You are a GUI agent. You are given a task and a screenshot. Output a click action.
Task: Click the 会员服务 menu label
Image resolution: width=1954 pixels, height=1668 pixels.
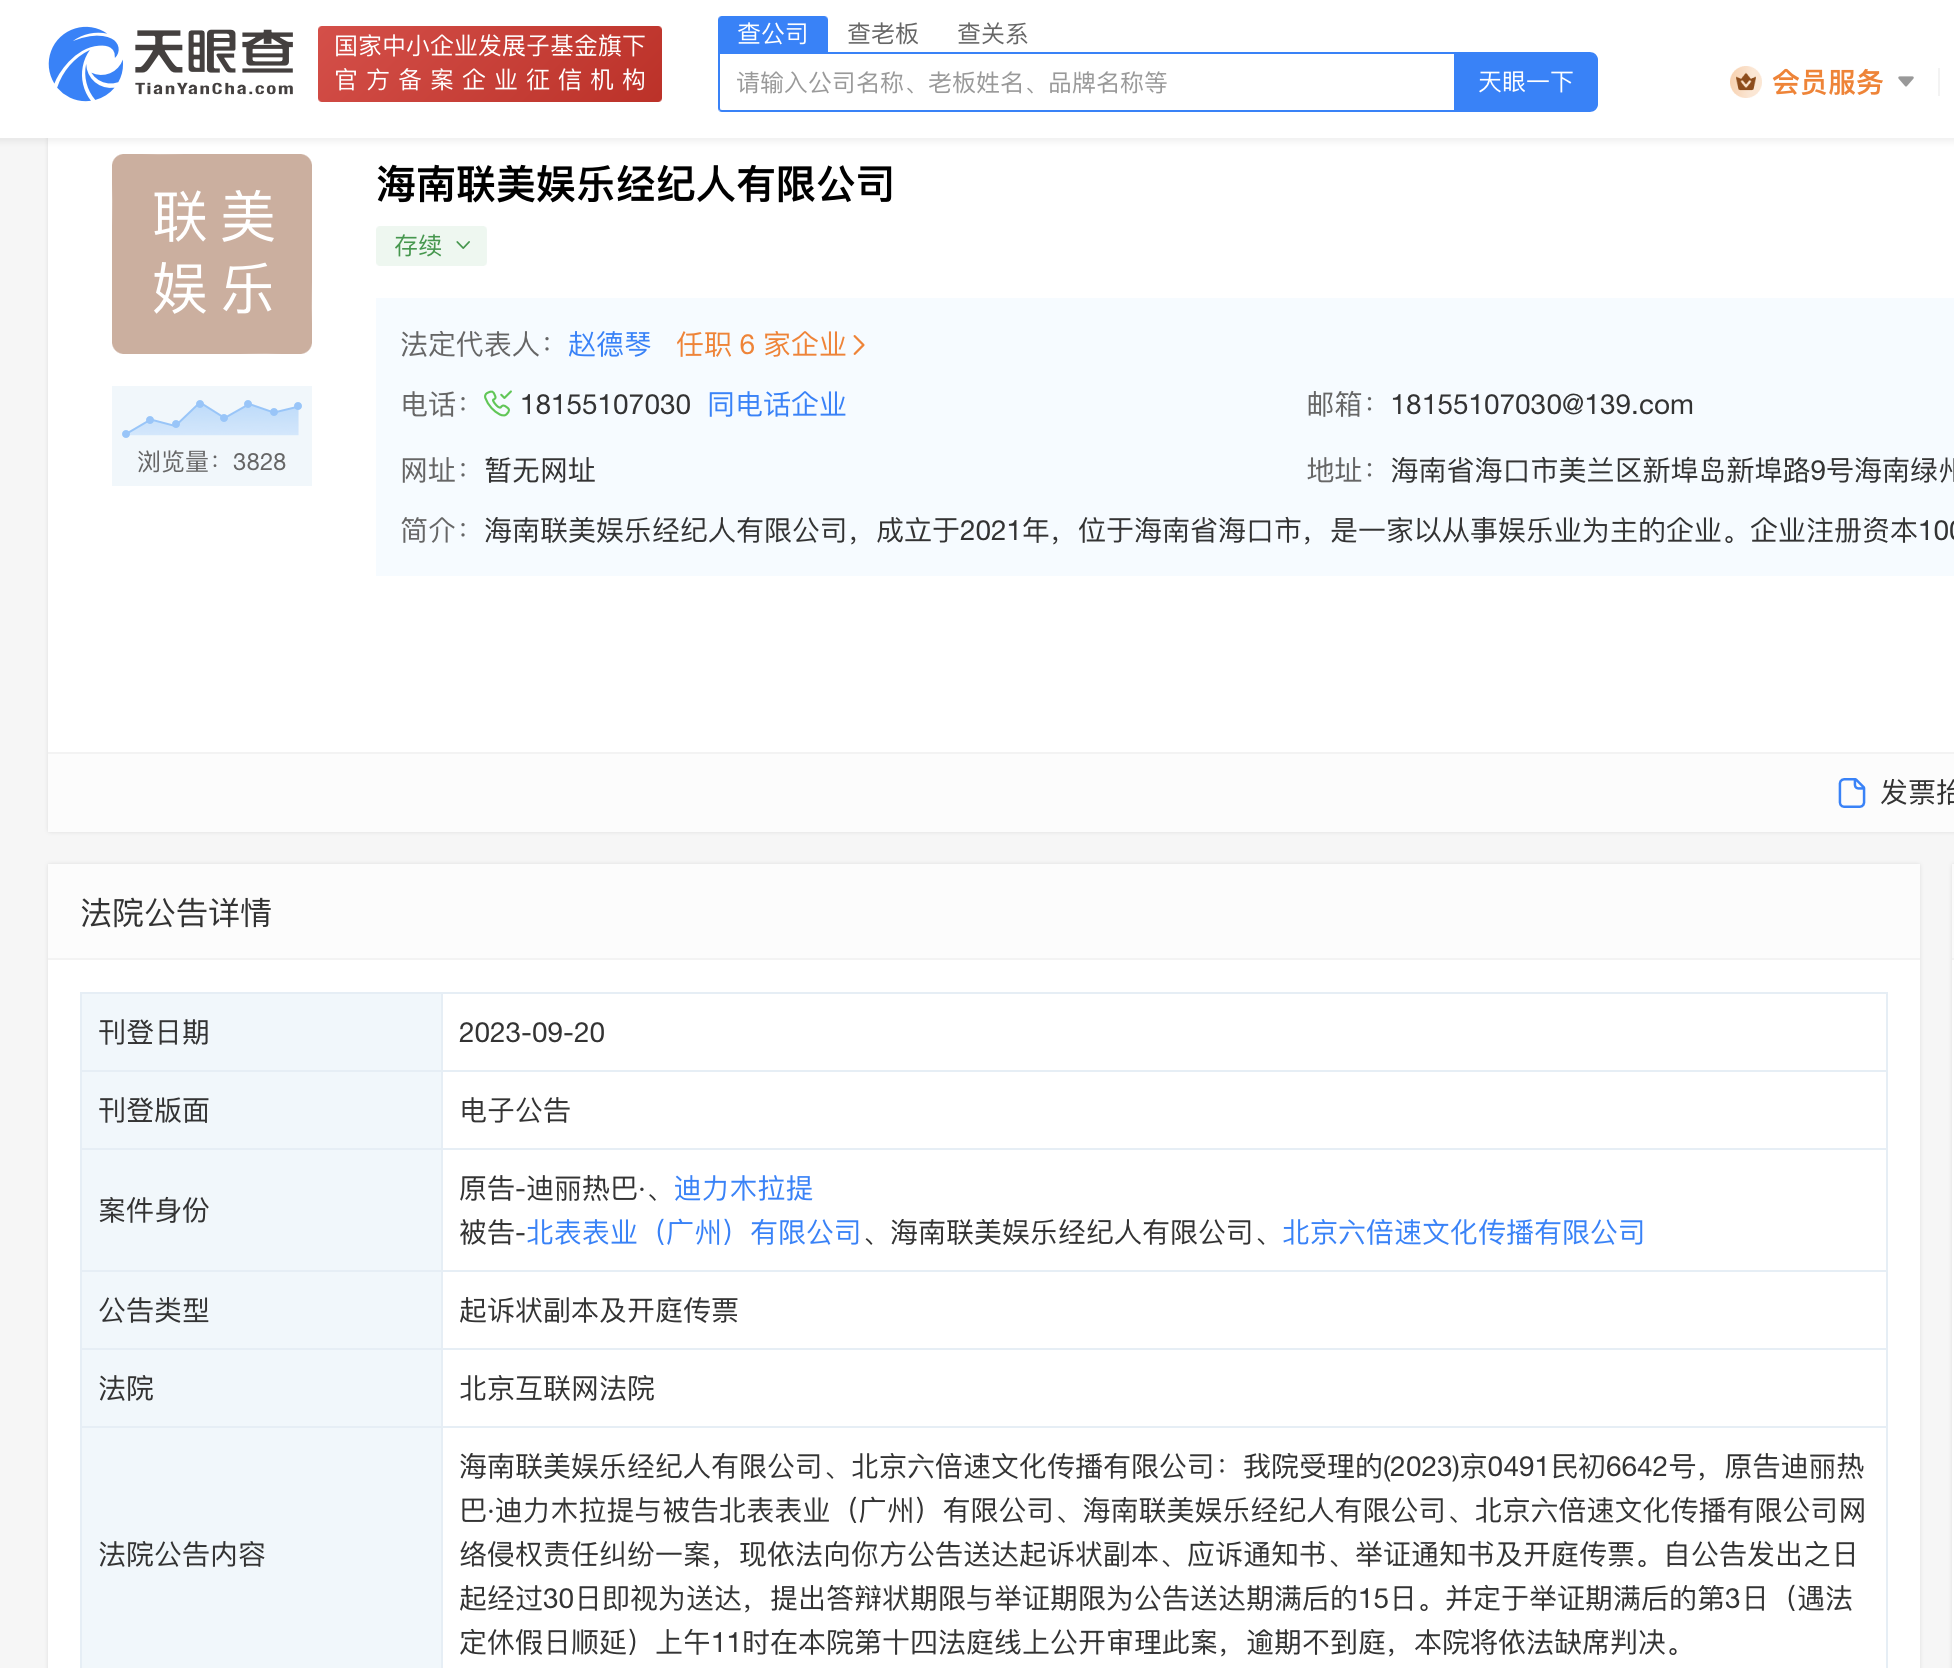pyautogui.click(x=1827, y=82)
